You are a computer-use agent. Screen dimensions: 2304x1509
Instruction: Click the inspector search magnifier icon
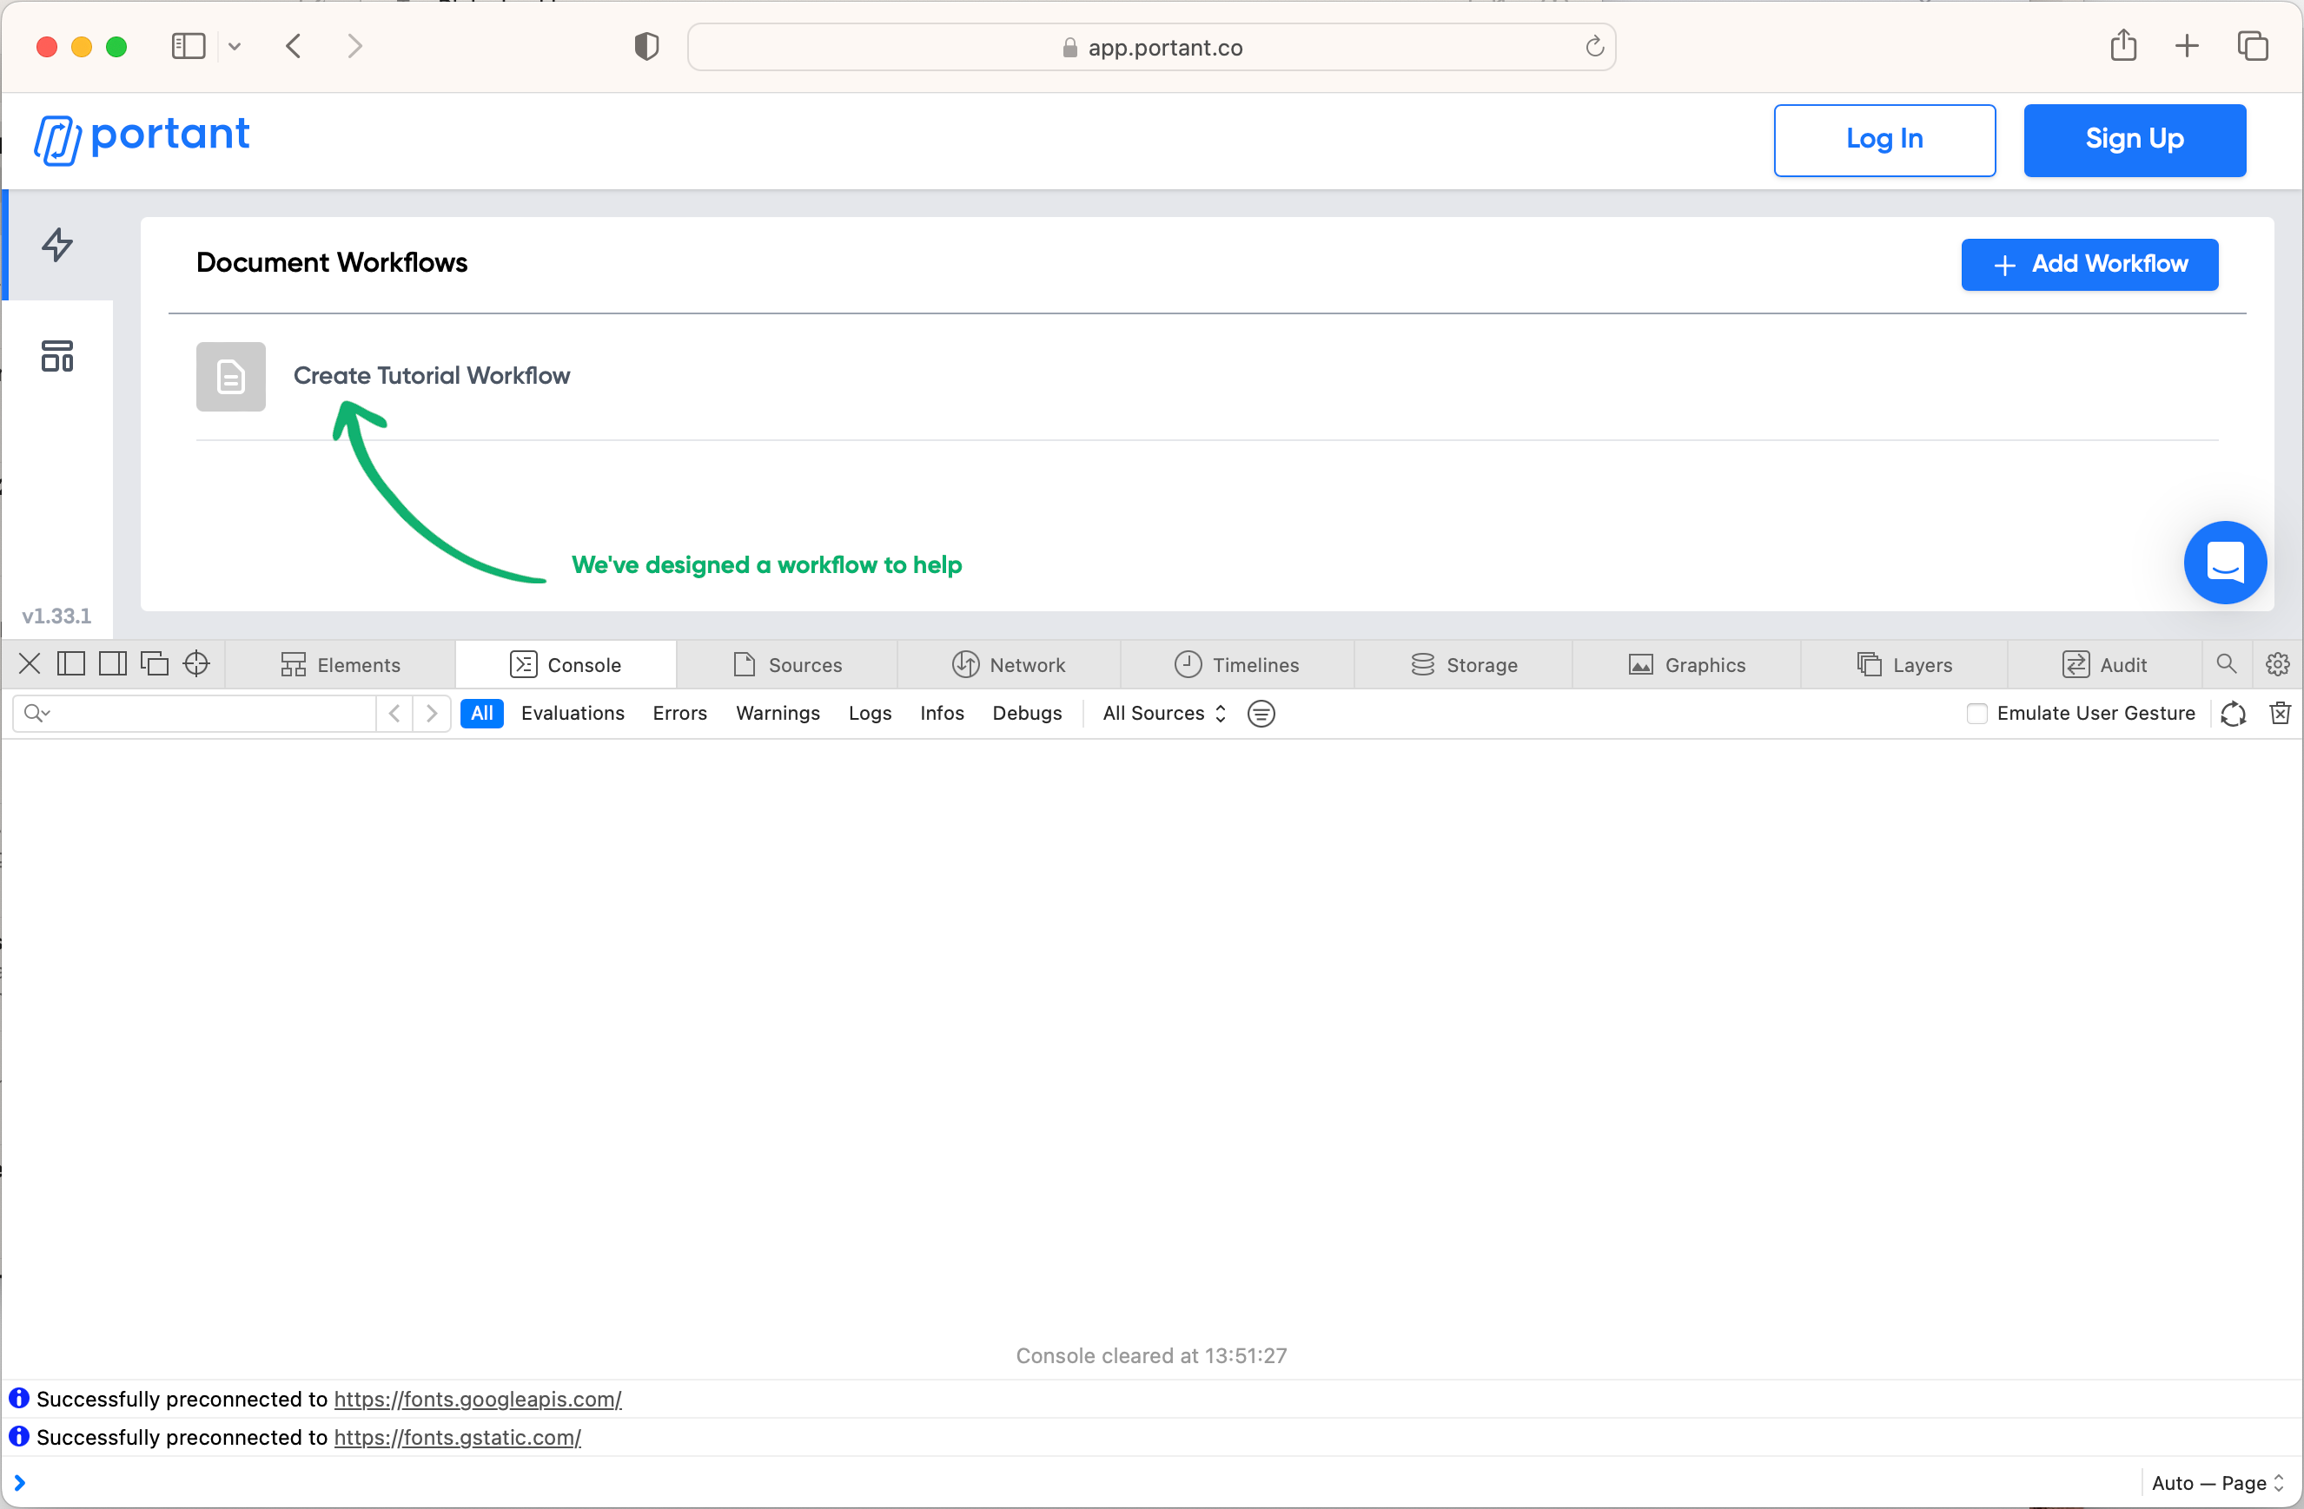pos(2226,664)
